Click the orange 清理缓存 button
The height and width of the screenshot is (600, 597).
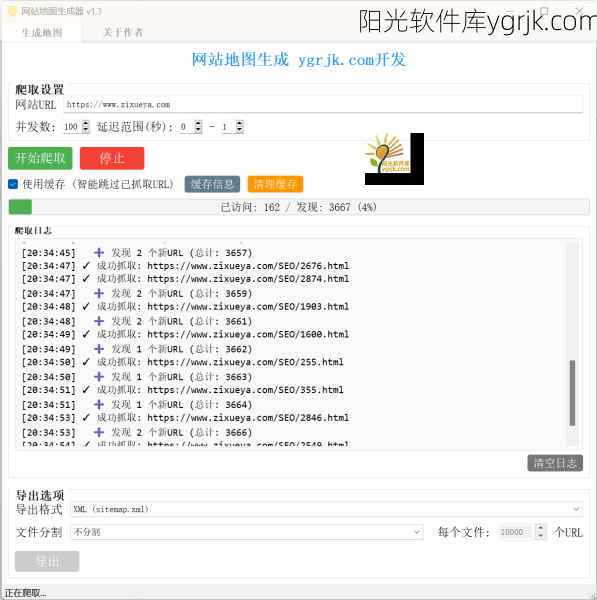click(275, 184)
